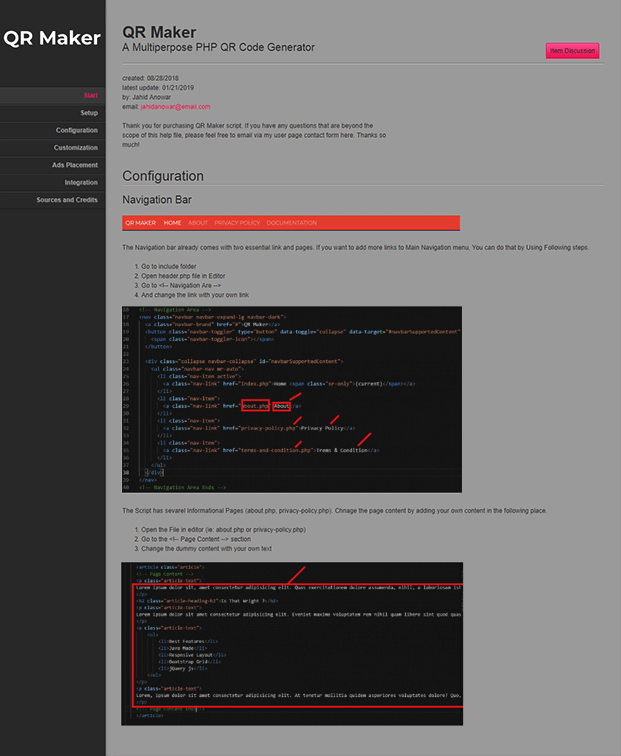Click DOCUMENTATION in the navbar preview
Image resolution: width=621 pixels, height=756 pixels.
tap(291, 223)
